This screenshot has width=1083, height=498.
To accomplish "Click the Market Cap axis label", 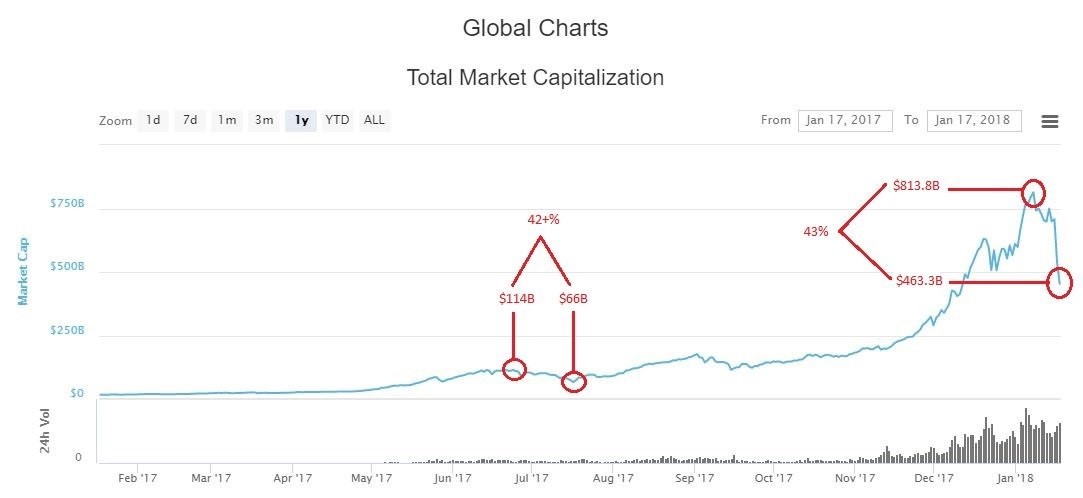I will coord(21,270).
